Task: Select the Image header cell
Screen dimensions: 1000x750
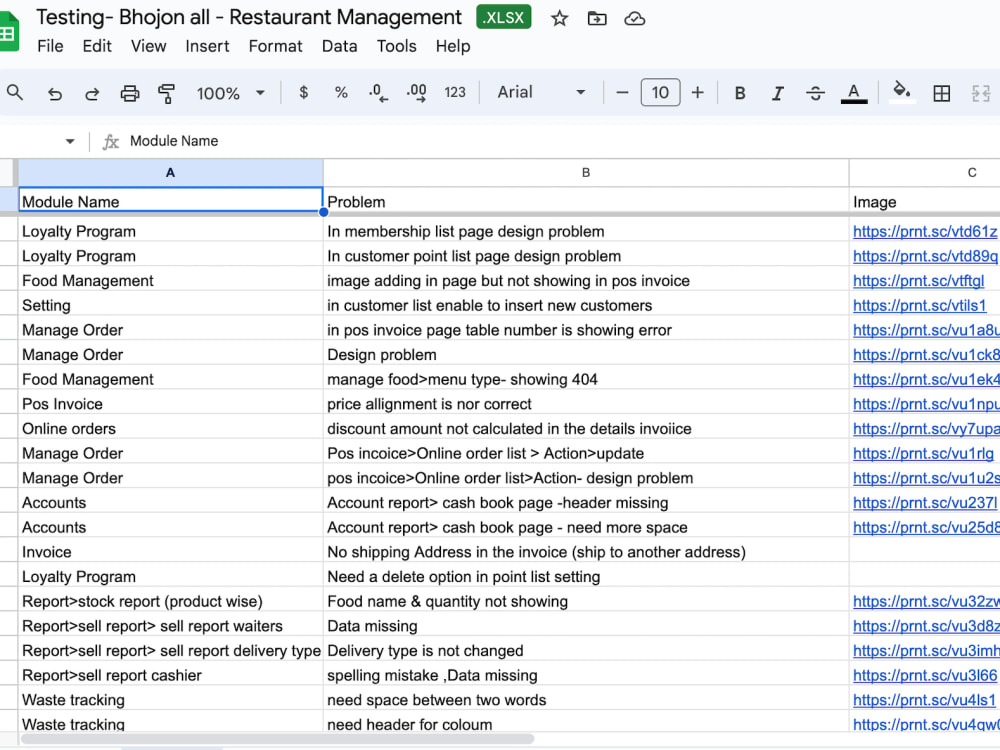Action: point(925,202)
